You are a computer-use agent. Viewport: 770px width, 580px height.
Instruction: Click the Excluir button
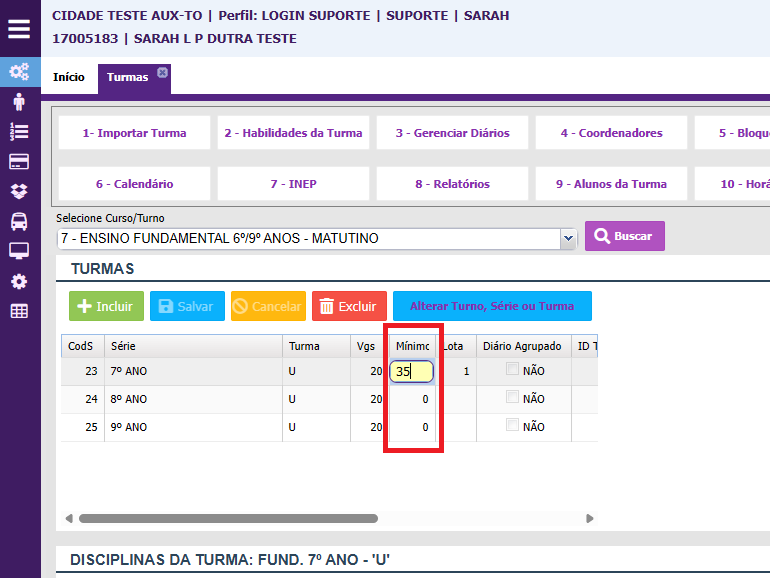click(x=349, y=306)
